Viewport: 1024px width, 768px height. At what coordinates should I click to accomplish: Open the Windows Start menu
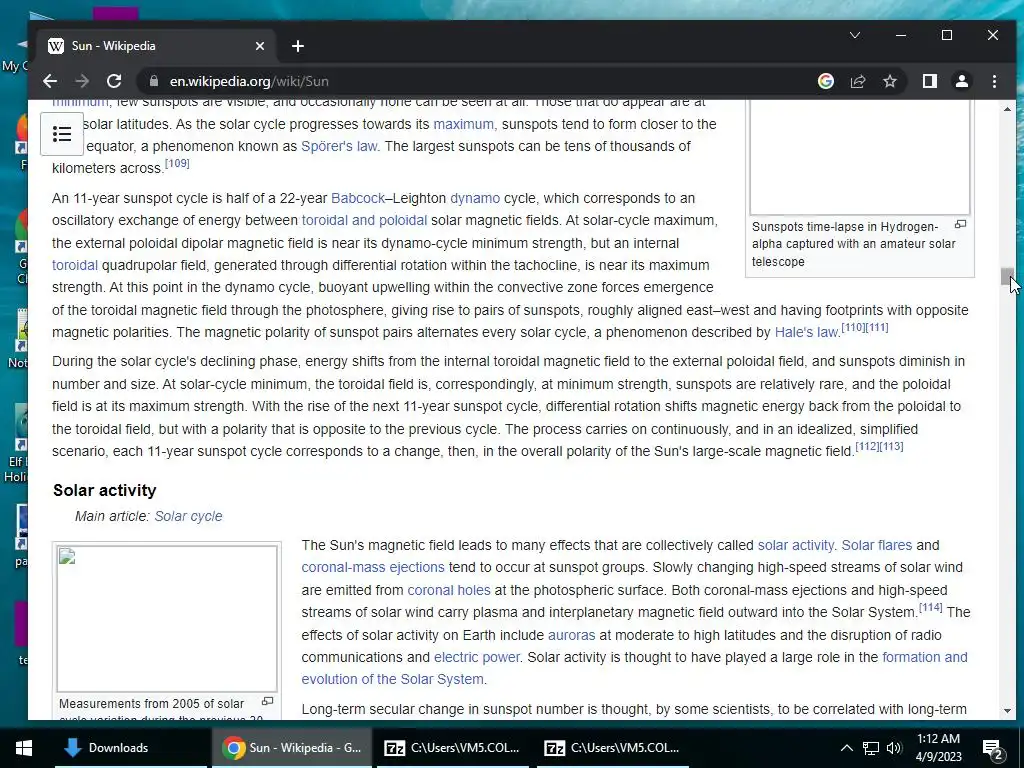(x=24, y=748)
